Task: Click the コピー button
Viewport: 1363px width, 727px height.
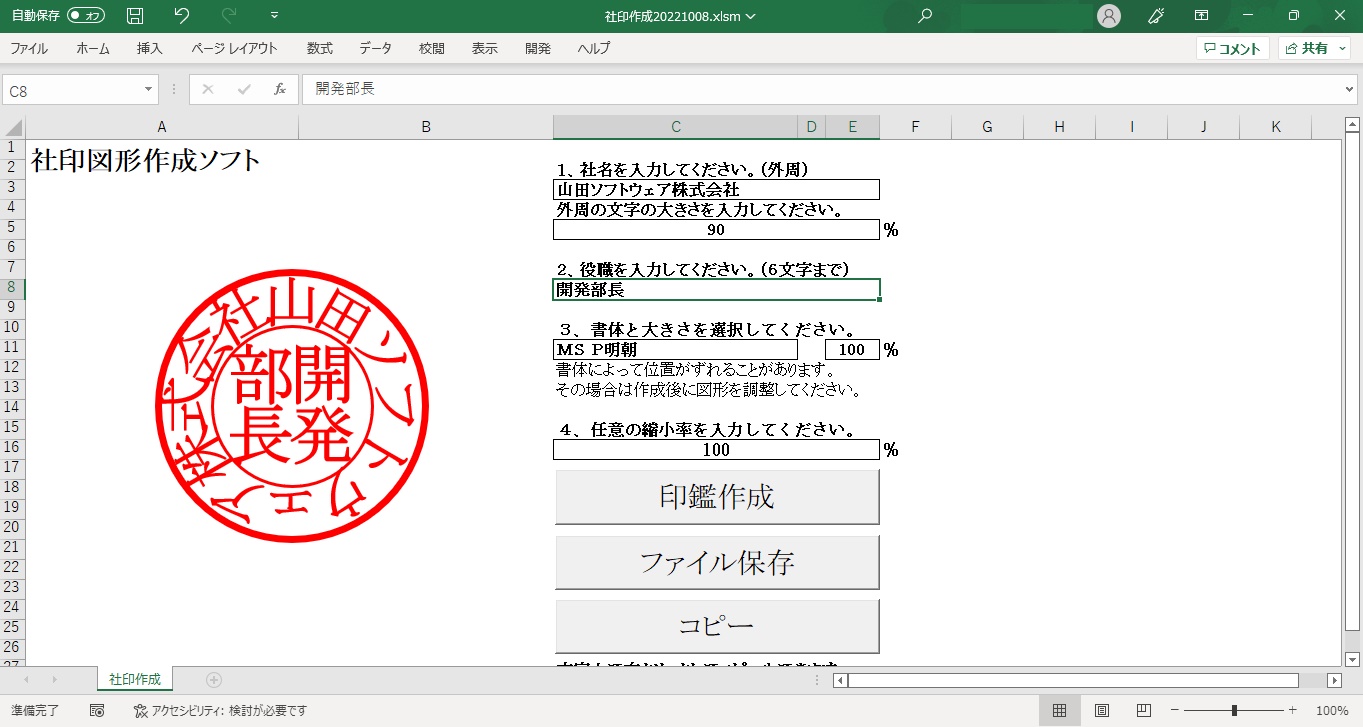Action: (x=717, y=626)
